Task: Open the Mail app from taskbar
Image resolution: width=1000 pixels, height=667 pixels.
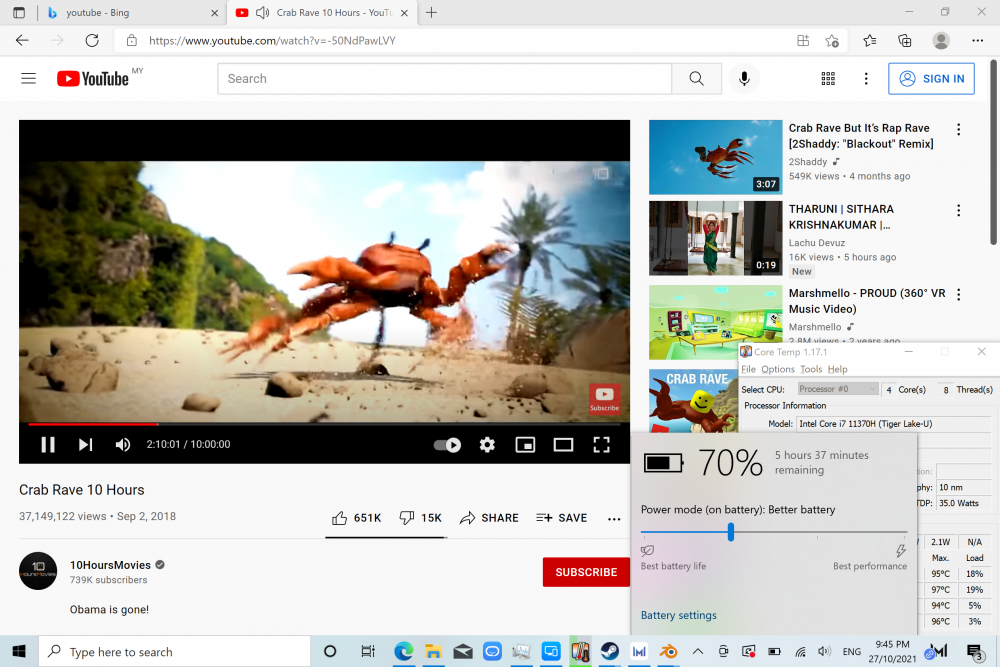Action: tap(463, 651)
